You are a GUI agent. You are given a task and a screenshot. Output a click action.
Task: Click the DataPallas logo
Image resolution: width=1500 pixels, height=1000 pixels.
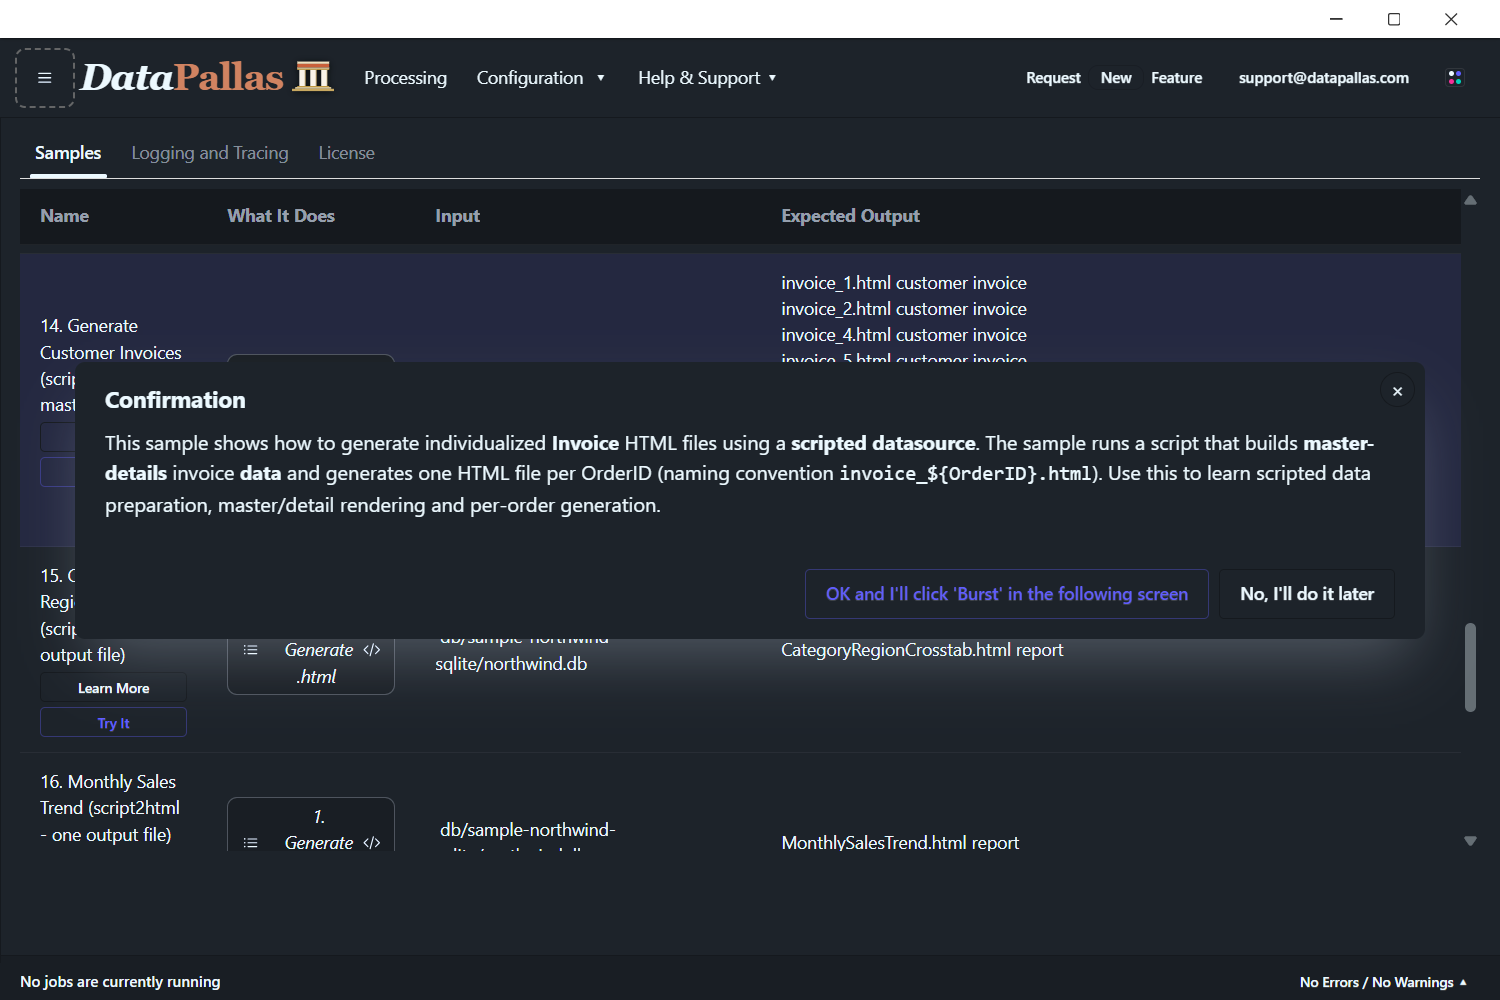(x=207, y=77)
